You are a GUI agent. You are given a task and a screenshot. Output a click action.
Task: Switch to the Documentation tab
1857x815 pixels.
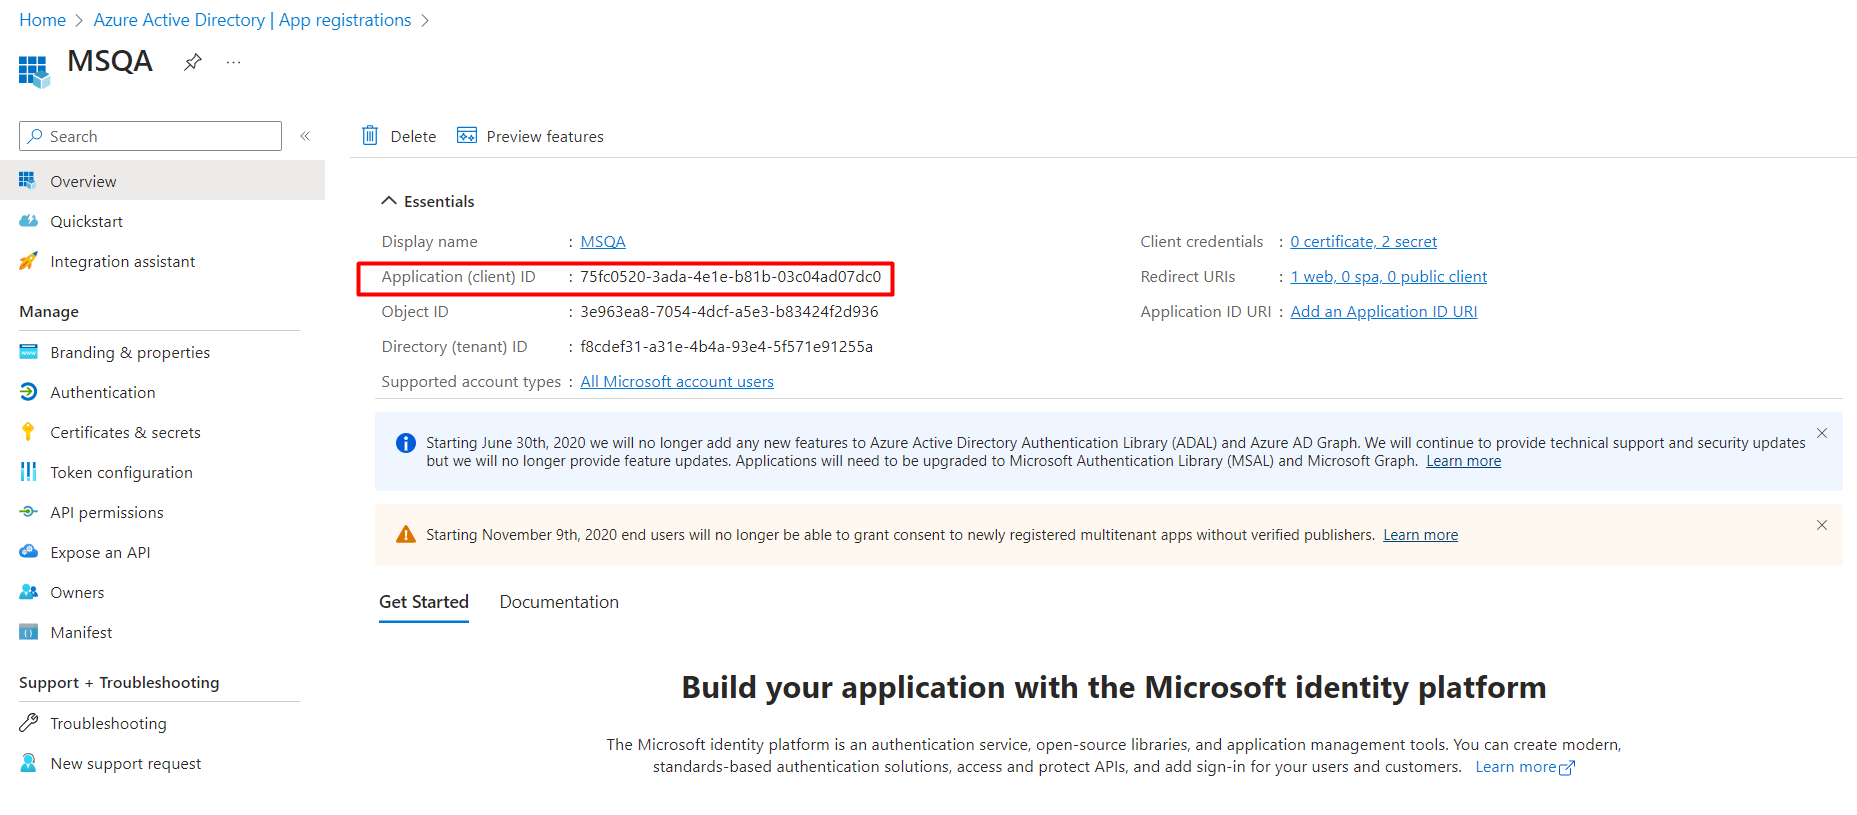pyautogui.click(x=559, y=602)
